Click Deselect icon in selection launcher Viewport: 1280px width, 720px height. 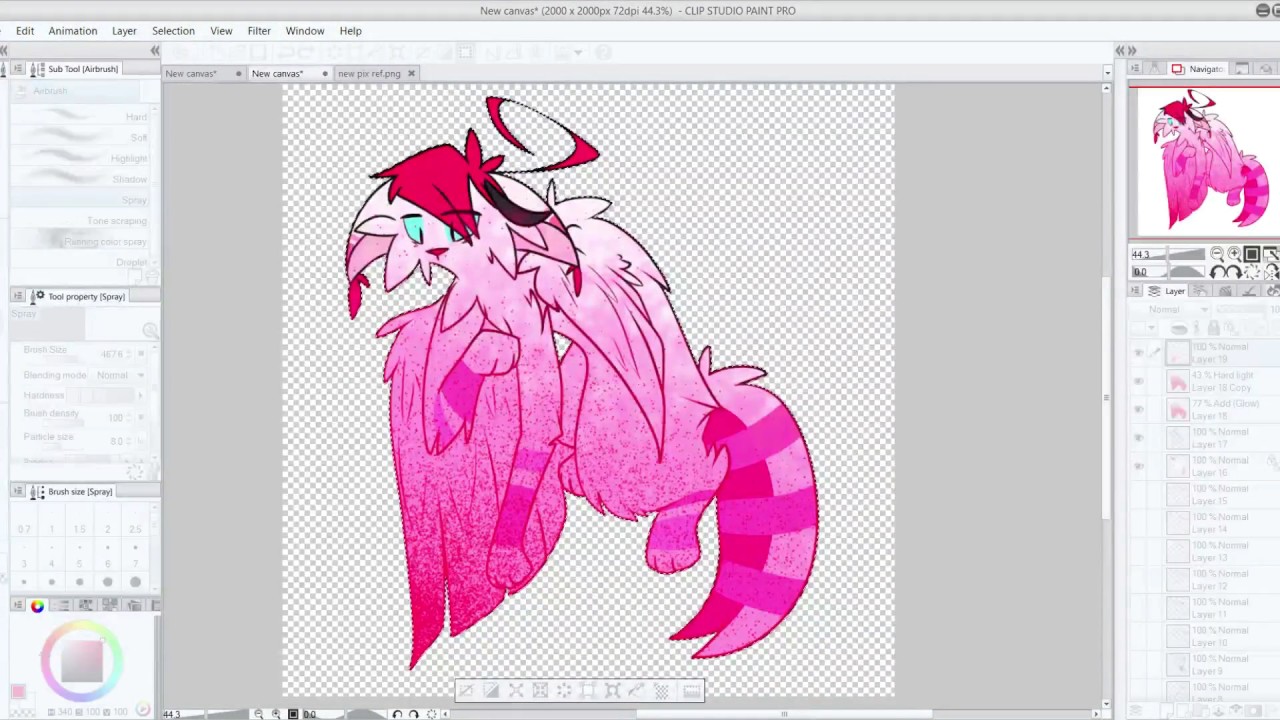click(x=467, y=691)
